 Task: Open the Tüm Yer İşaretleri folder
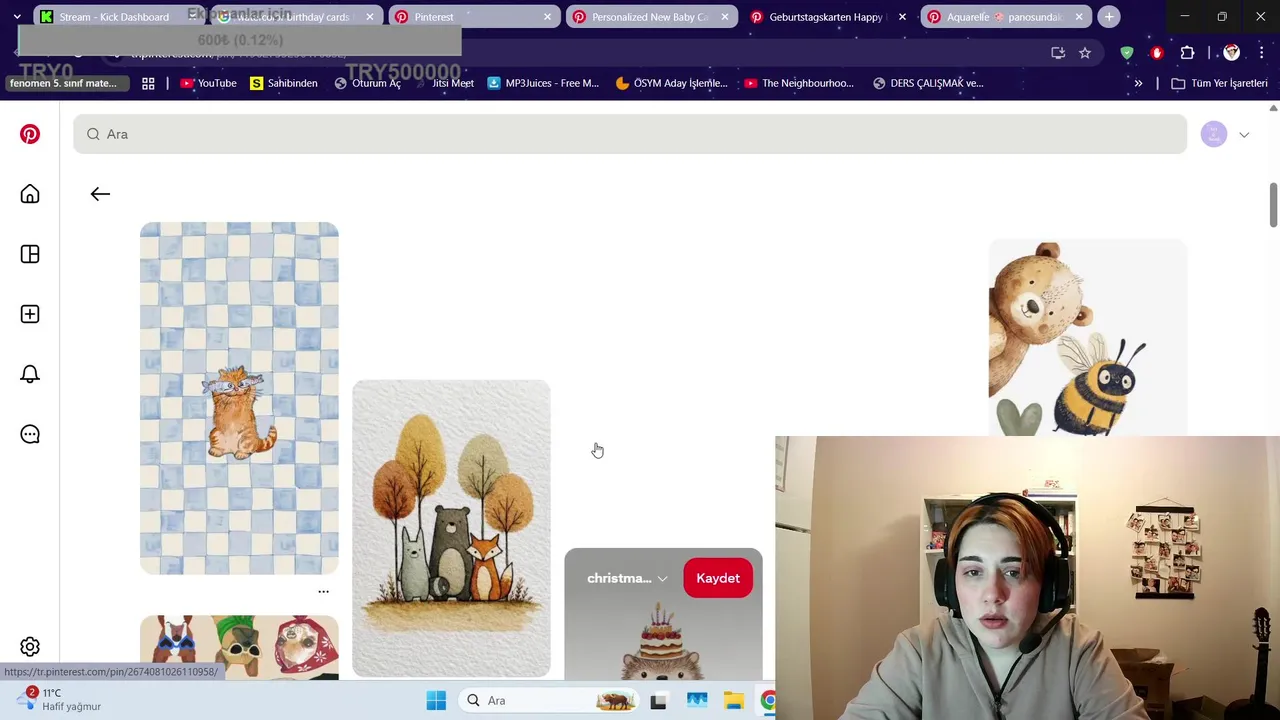(x=1219, y=83)
